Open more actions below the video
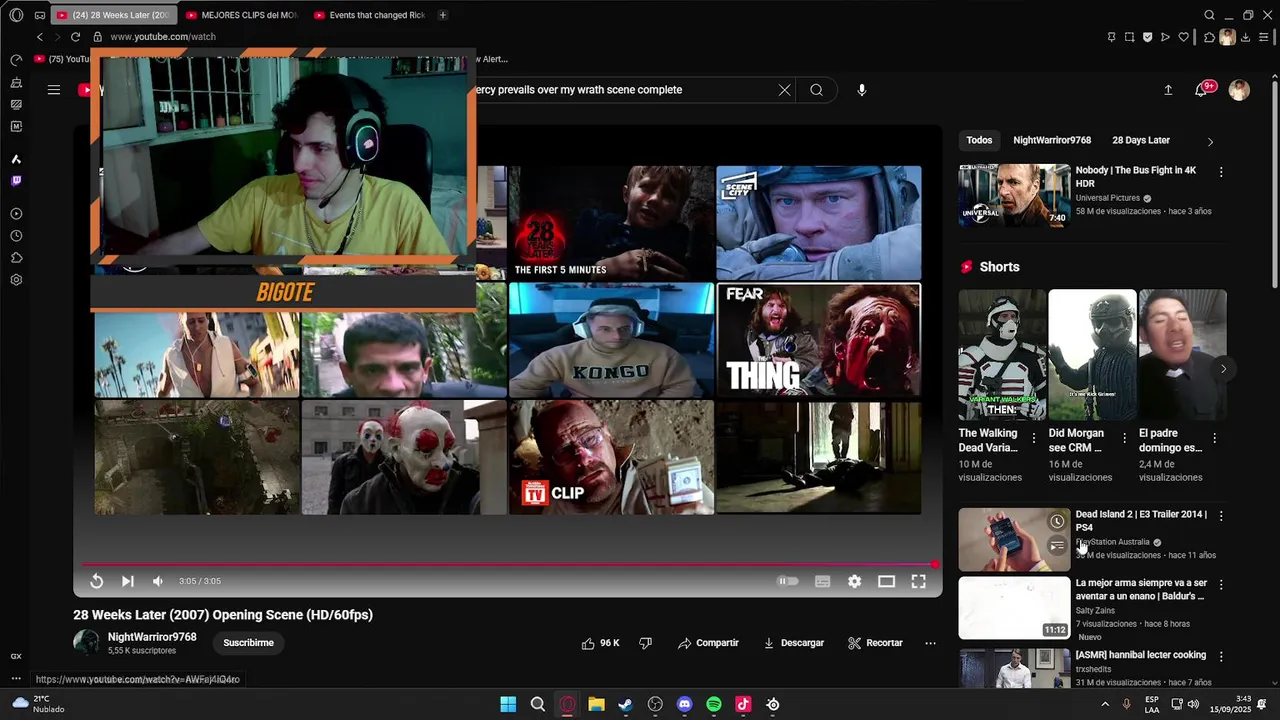Image resolution: width=1280 pixels, height=720 pixels. coord(930,643)
